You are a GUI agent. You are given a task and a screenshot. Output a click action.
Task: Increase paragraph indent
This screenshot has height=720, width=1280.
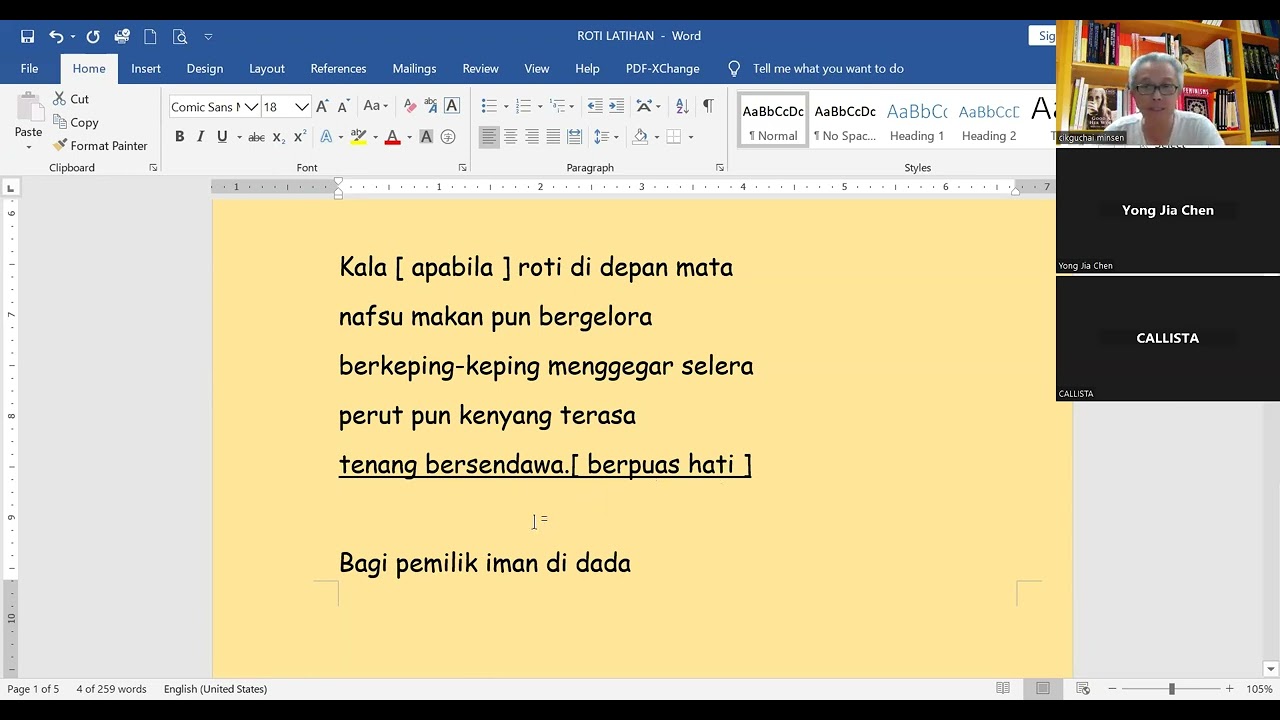coord(616,106)
